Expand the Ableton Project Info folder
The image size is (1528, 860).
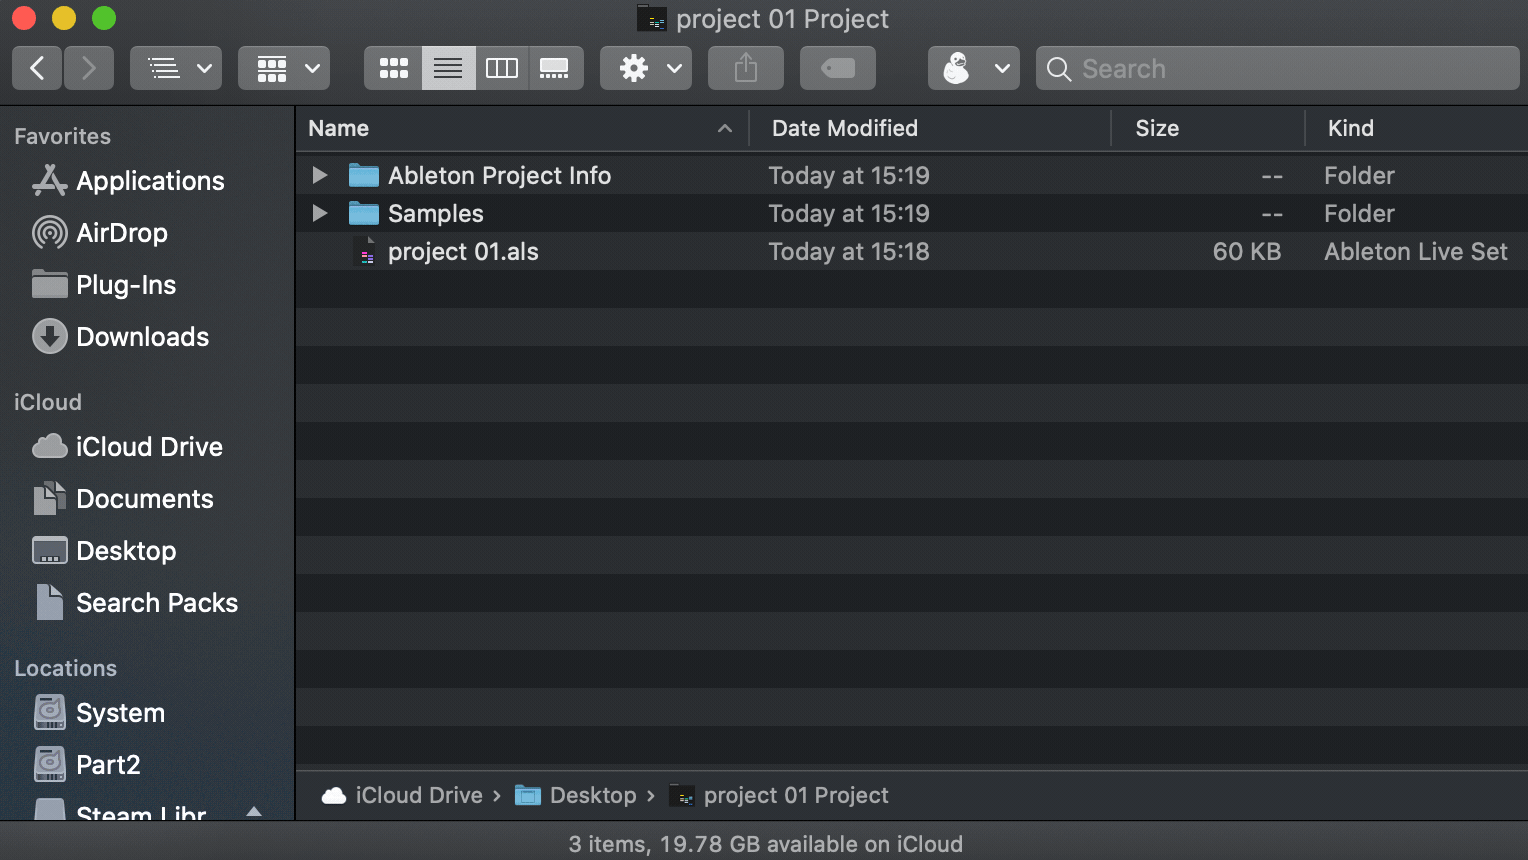click(320, 176)
